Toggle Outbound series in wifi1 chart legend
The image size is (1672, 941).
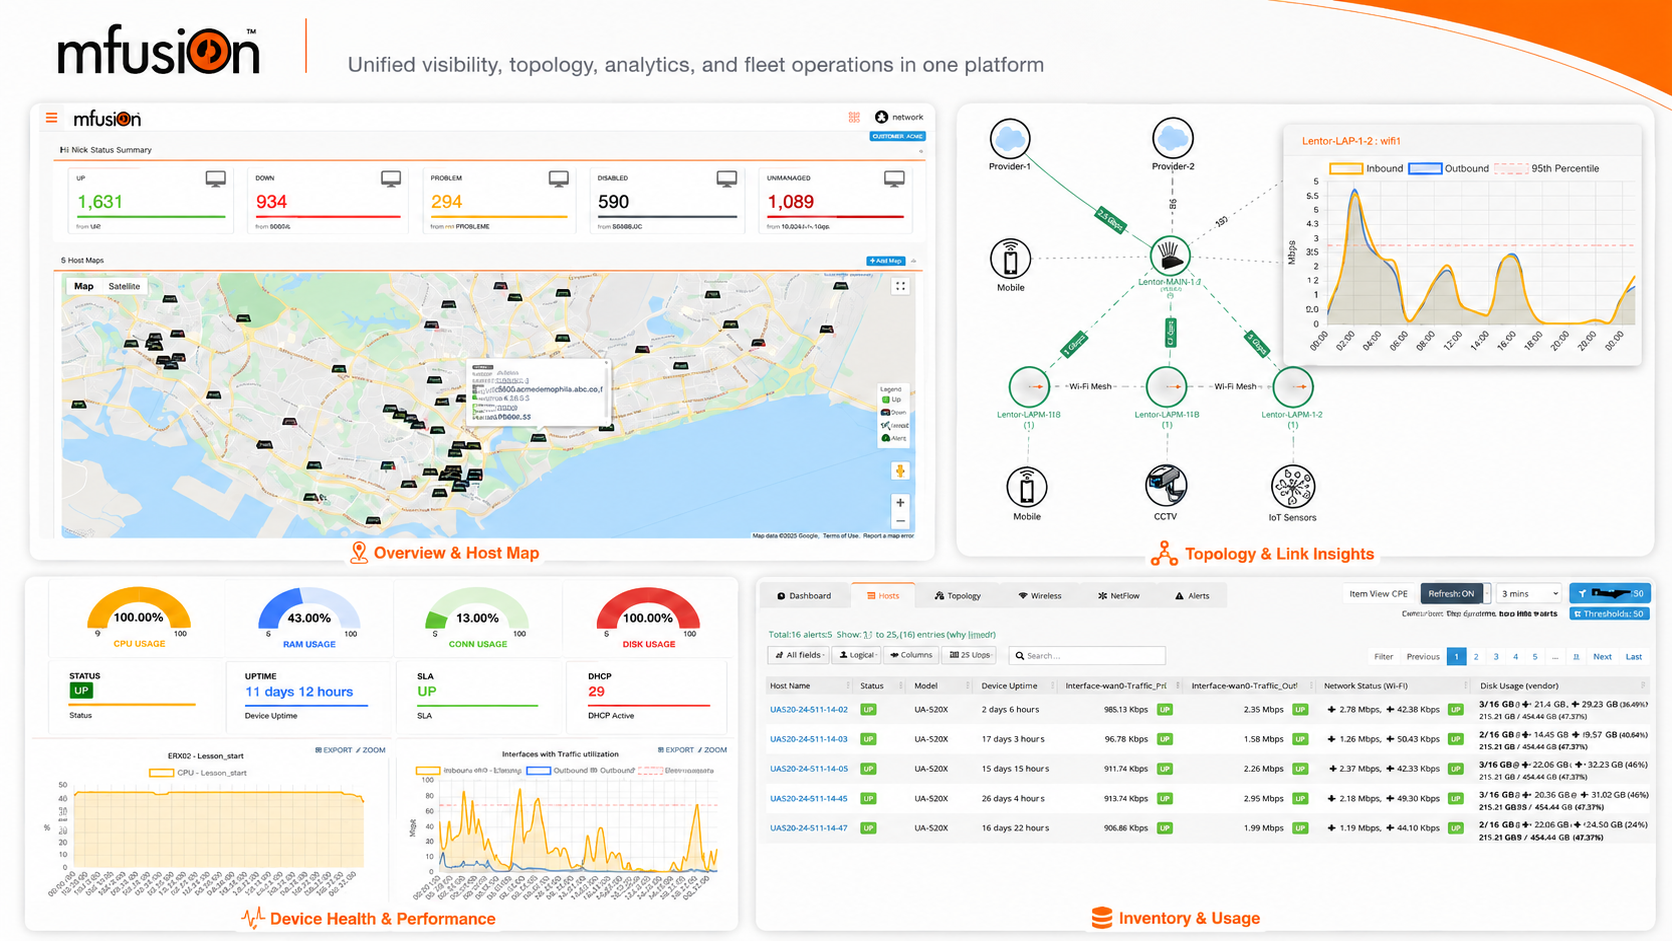[x=1449, y=168]
